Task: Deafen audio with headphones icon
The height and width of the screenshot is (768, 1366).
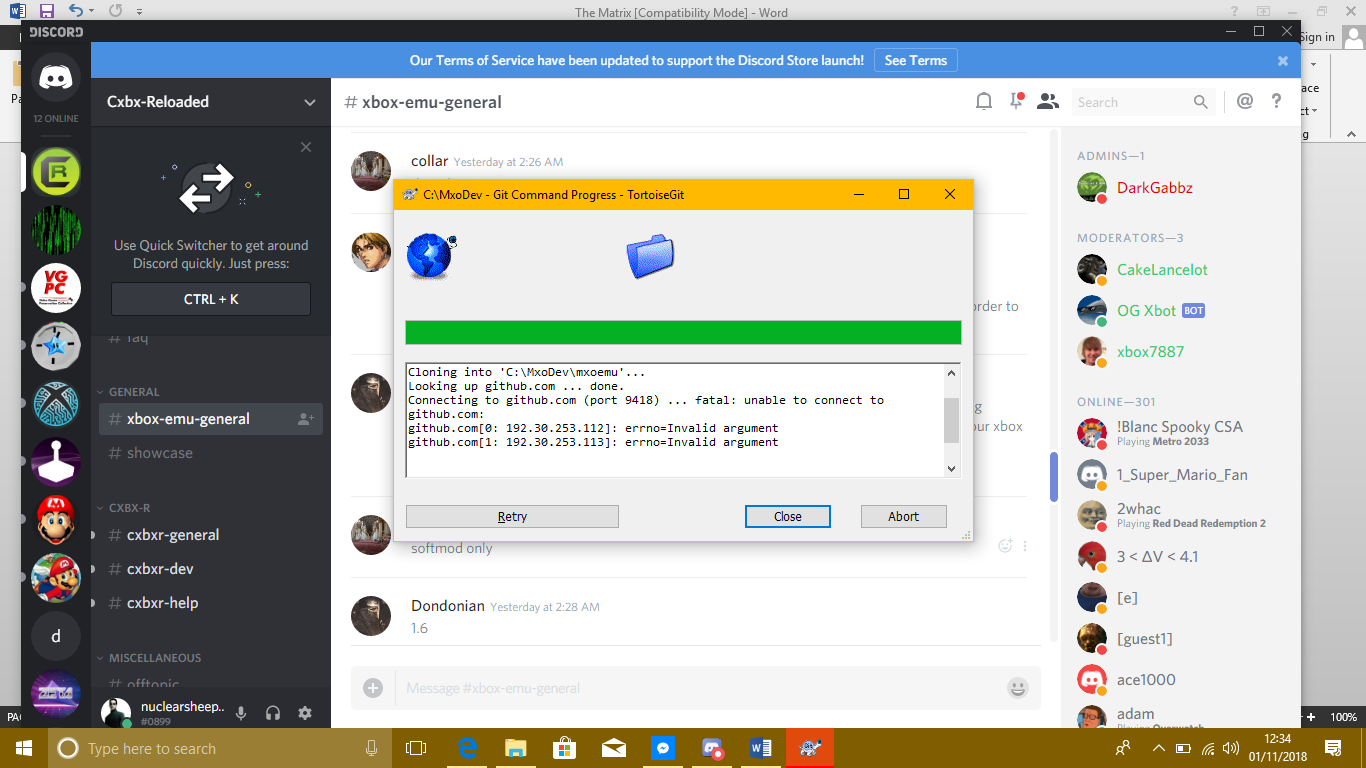Action: click(273, 713)
